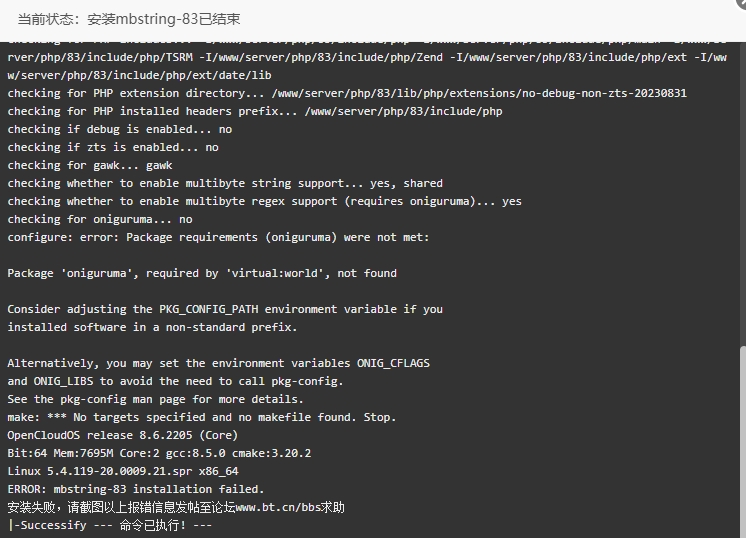Close the mbstring-83 install log dialog

[741, 3]
